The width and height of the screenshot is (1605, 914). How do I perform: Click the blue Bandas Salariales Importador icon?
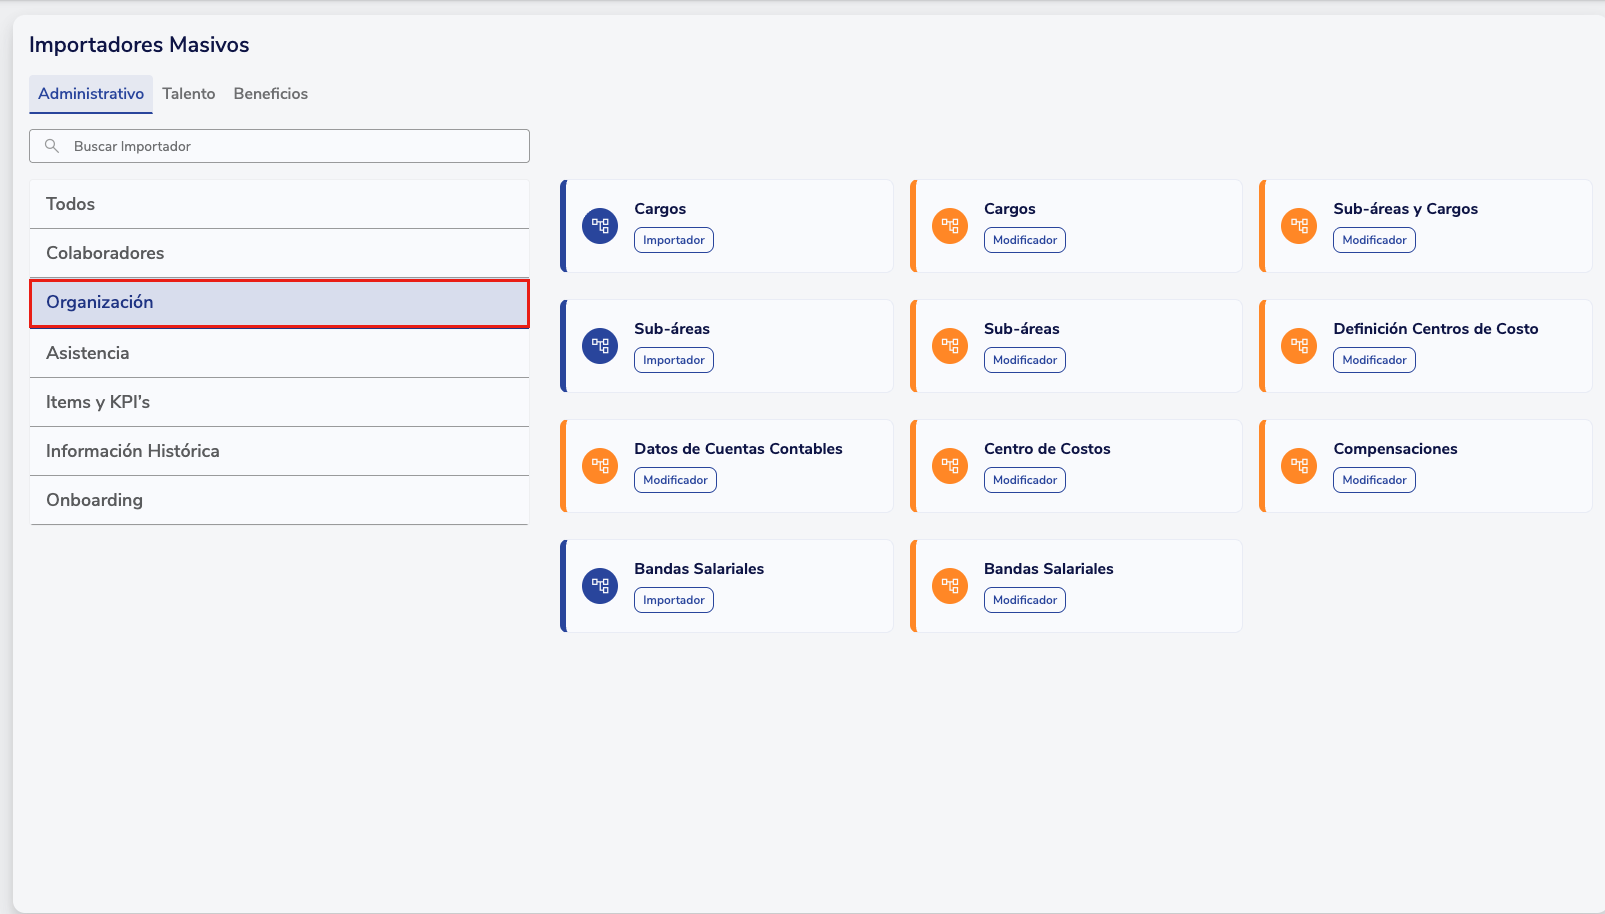[x=600, y=586]
